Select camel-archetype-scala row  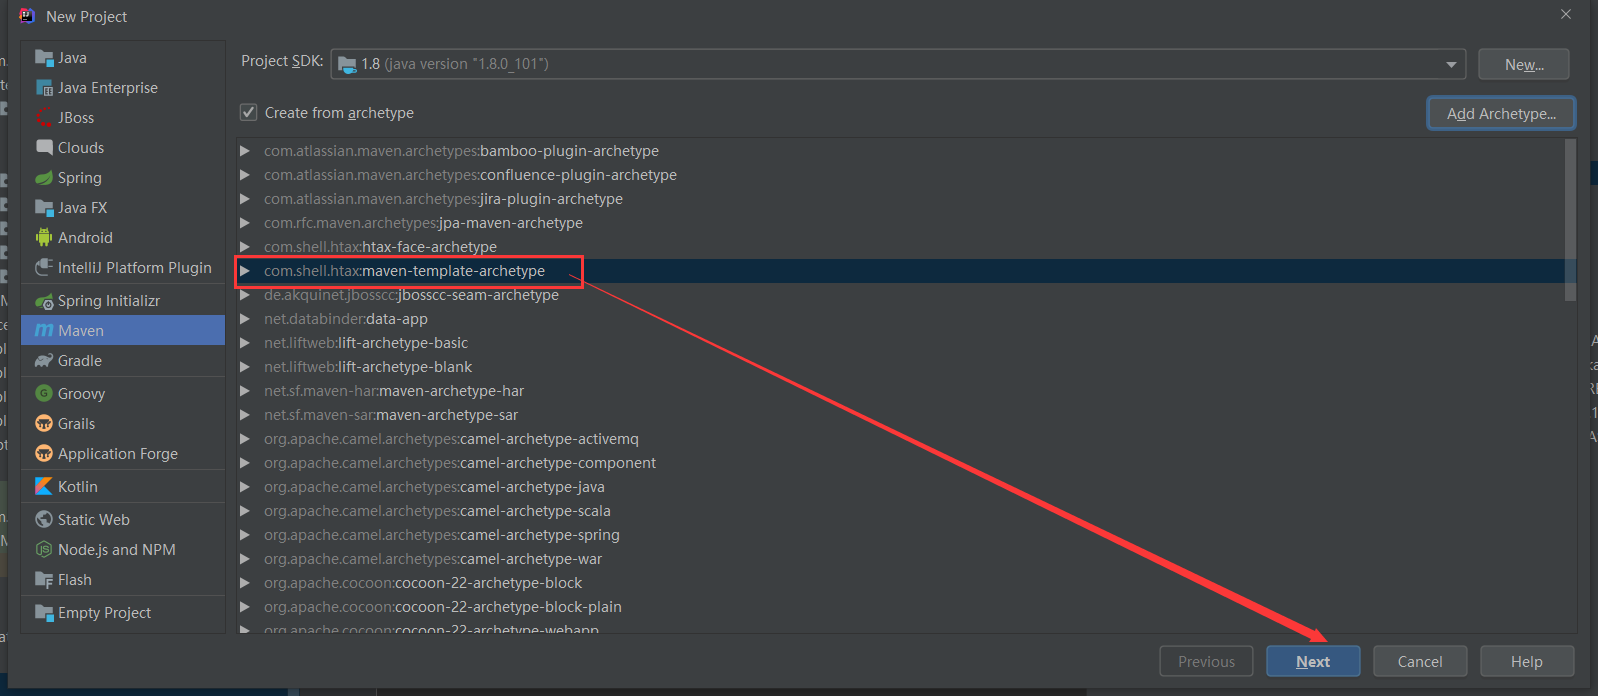pos(900,511)
